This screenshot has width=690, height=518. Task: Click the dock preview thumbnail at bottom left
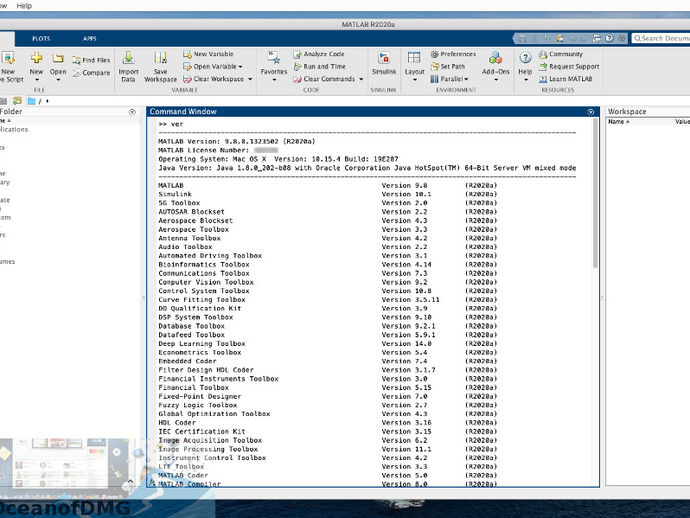pos(61,463)
